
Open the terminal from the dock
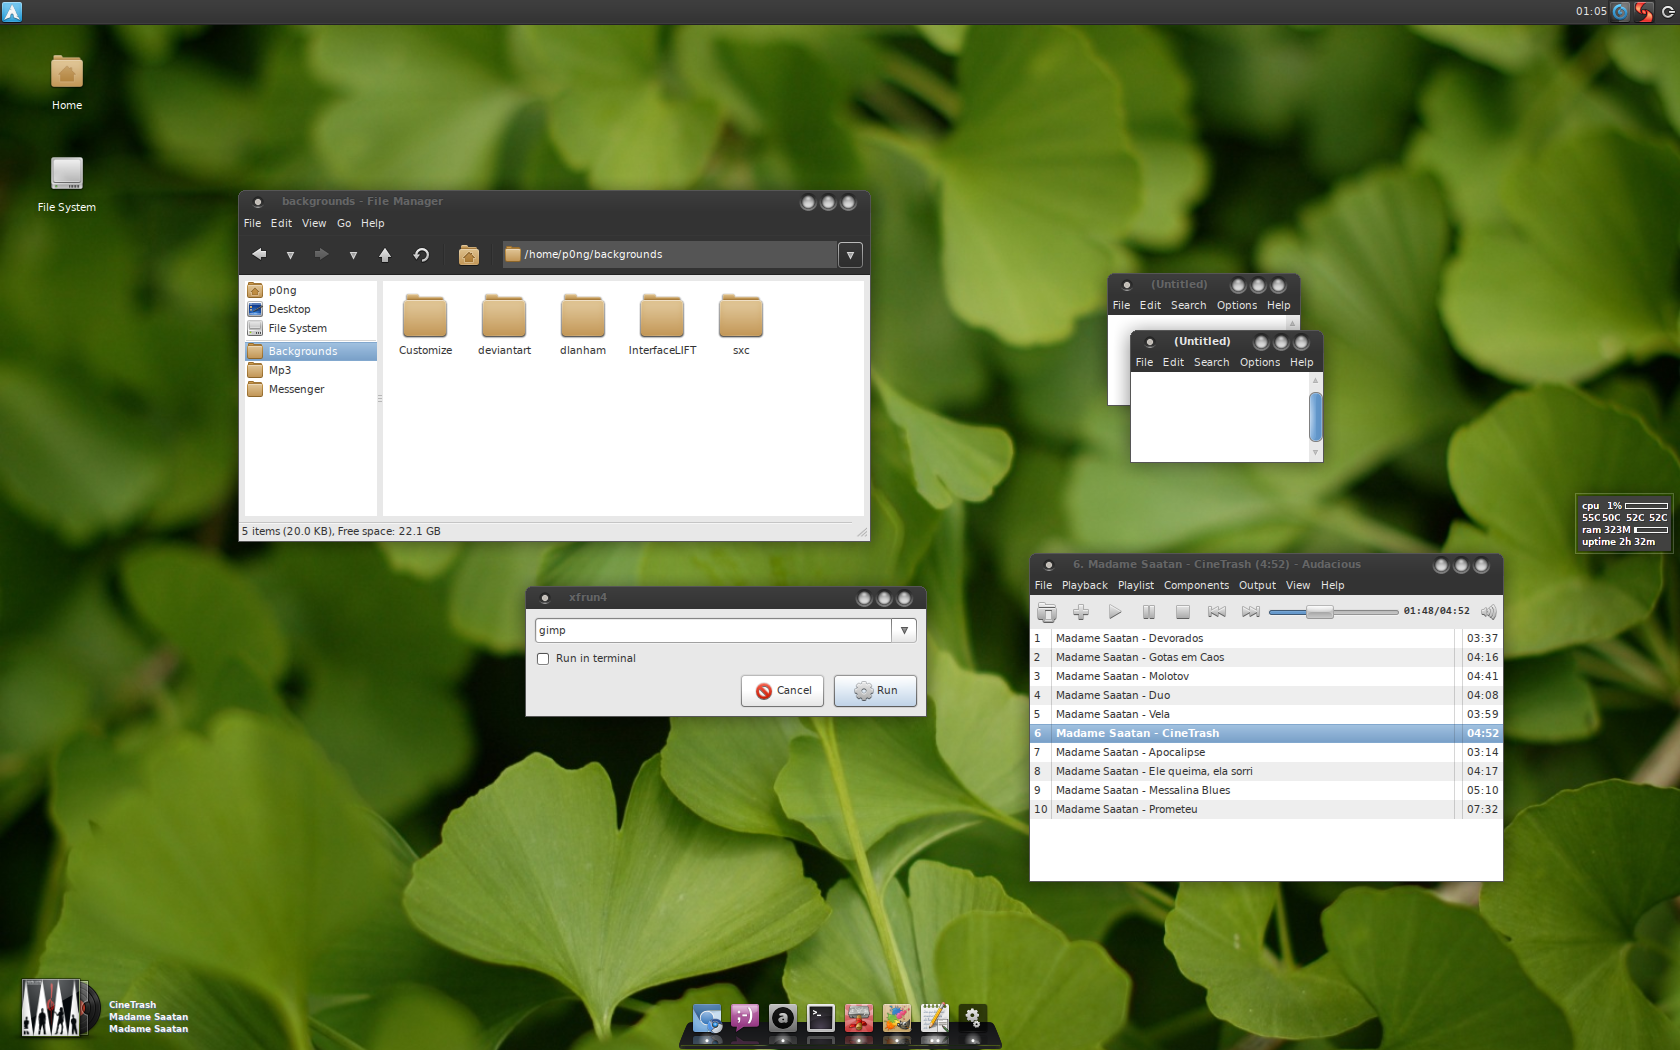821,1018
